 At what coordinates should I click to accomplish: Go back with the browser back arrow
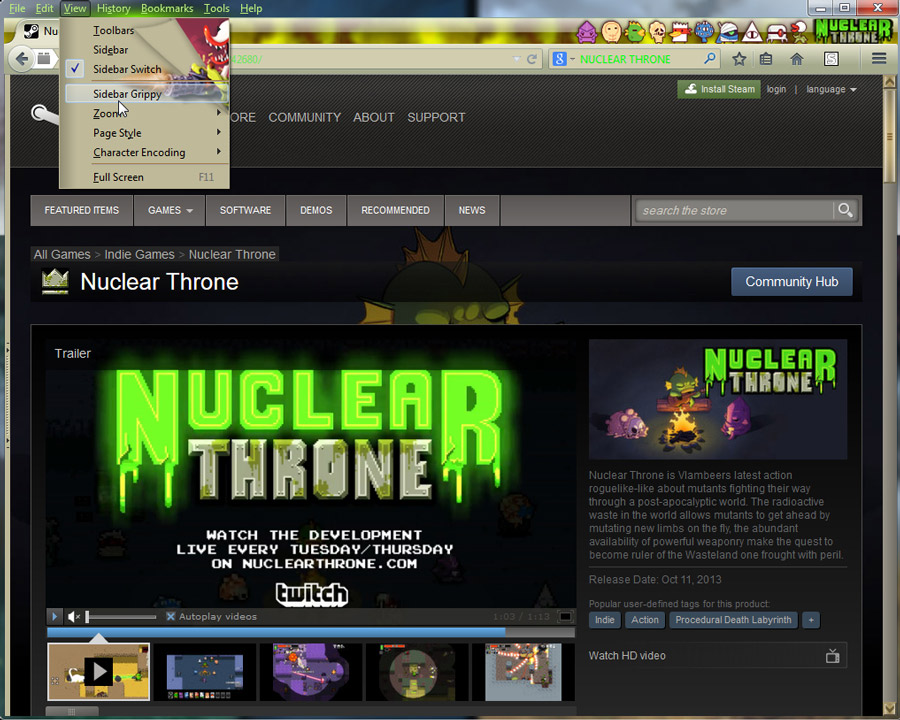(22, 59)
